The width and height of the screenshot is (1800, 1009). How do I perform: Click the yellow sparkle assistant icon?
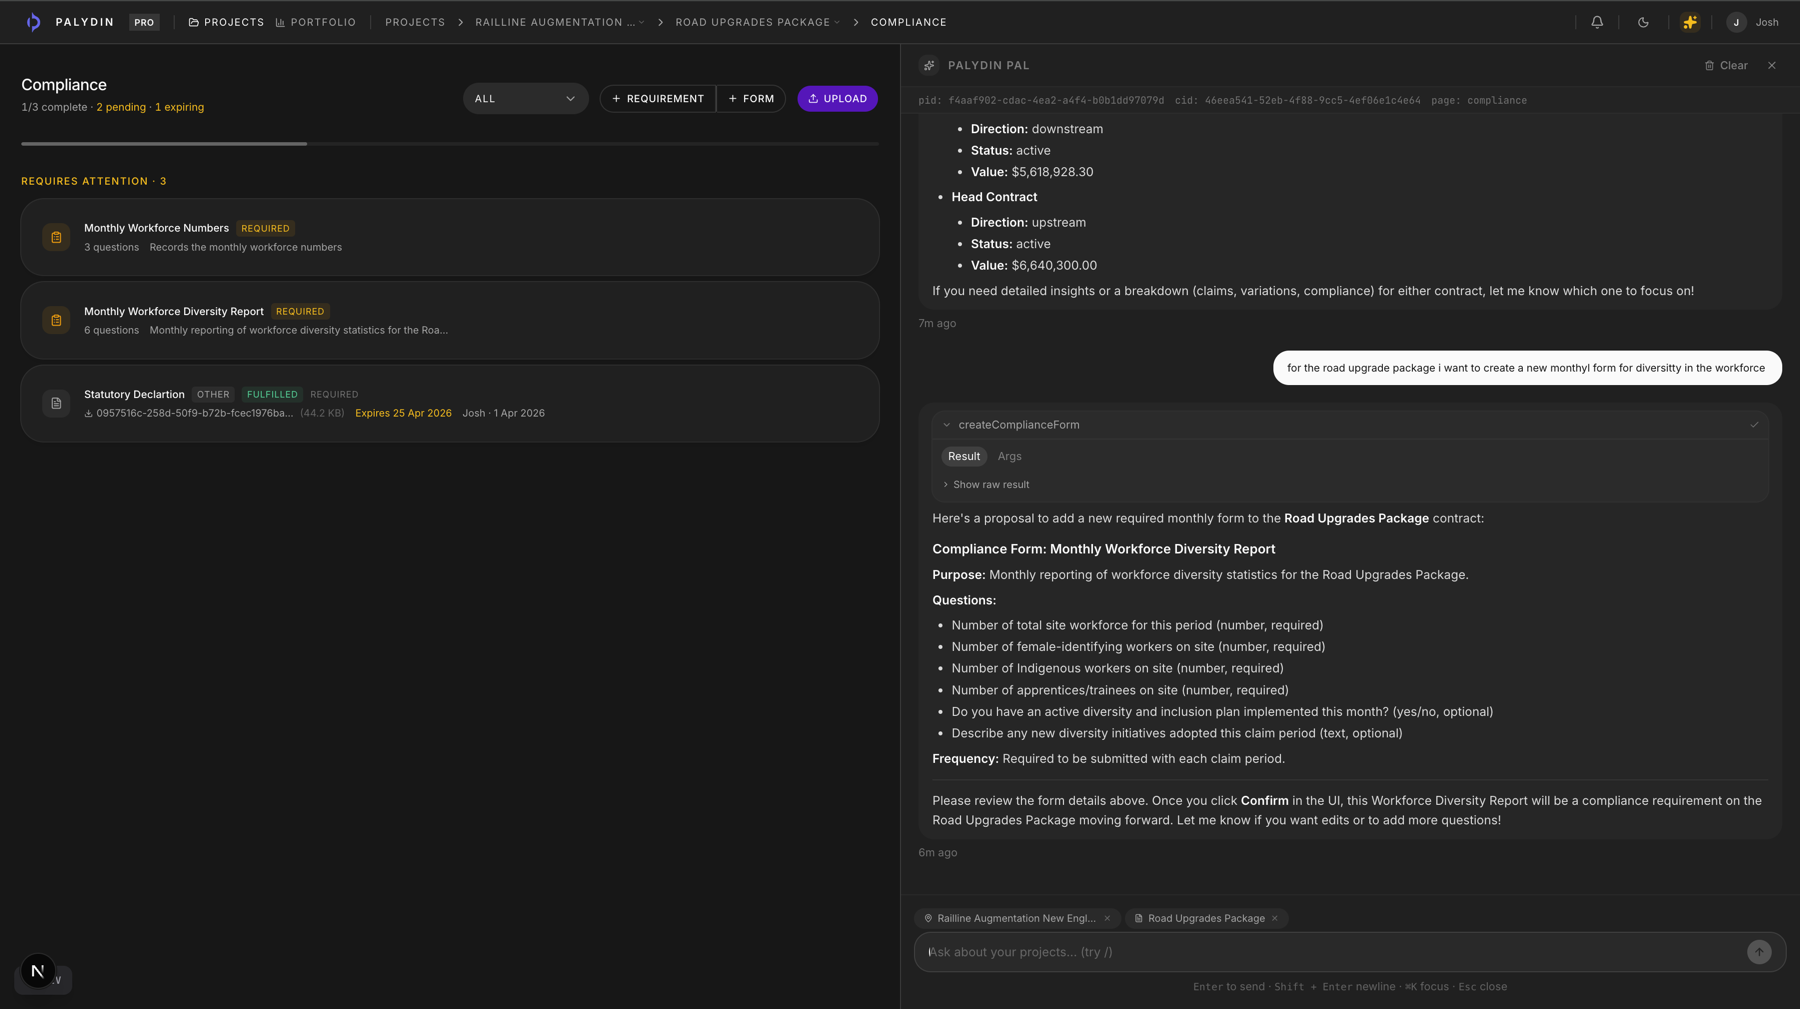click(1690, 22)
